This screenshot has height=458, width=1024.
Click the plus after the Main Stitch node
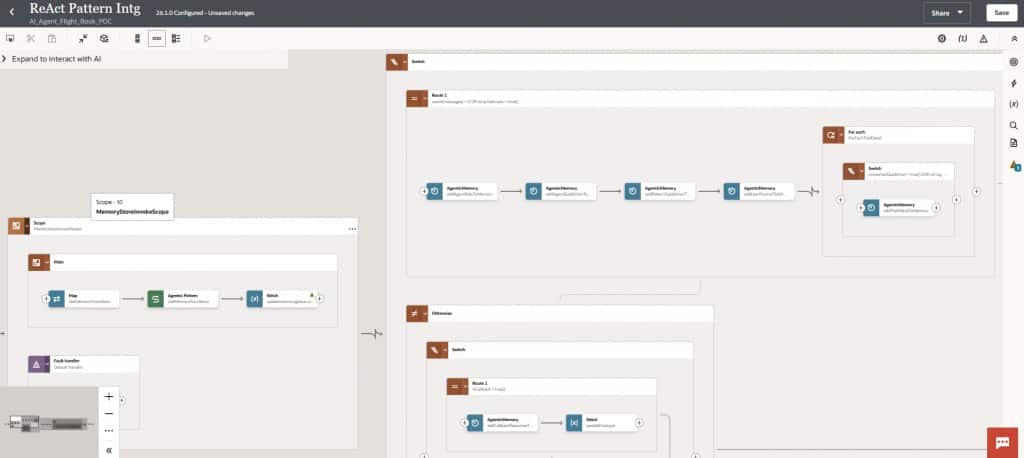(x=320, y=299)
